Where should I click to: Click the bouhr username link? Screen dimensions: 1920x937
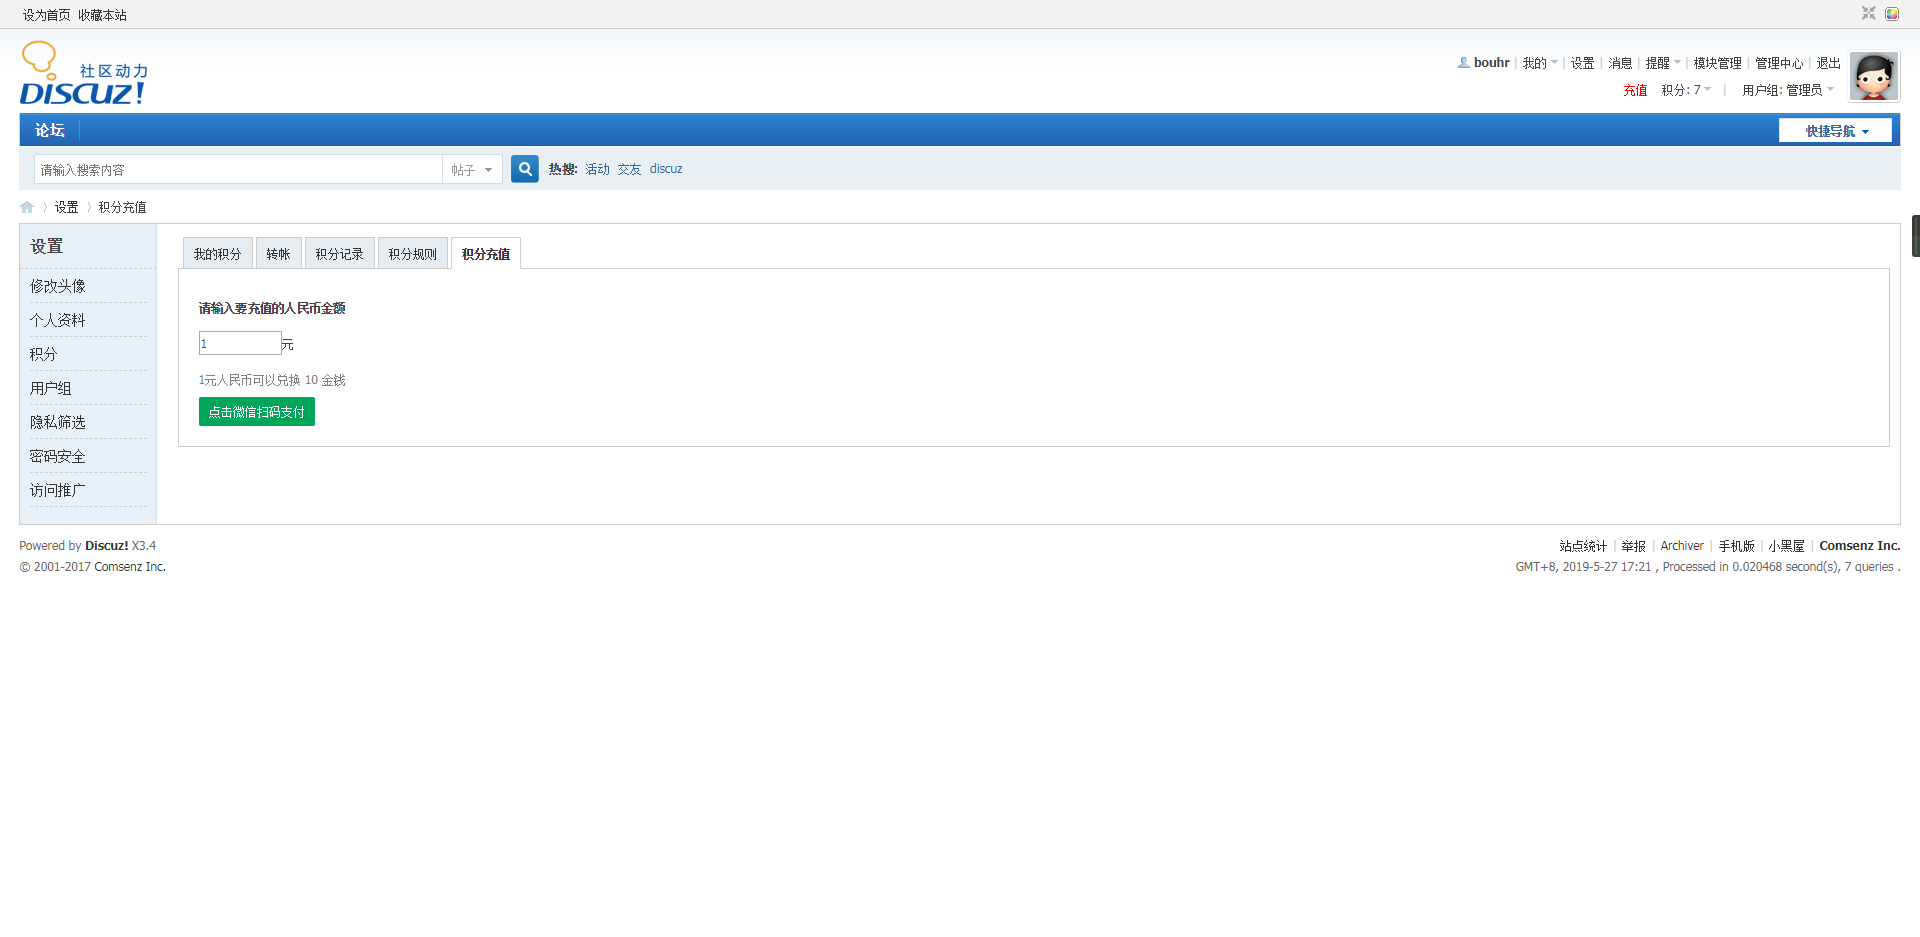tap(1491, 62)
